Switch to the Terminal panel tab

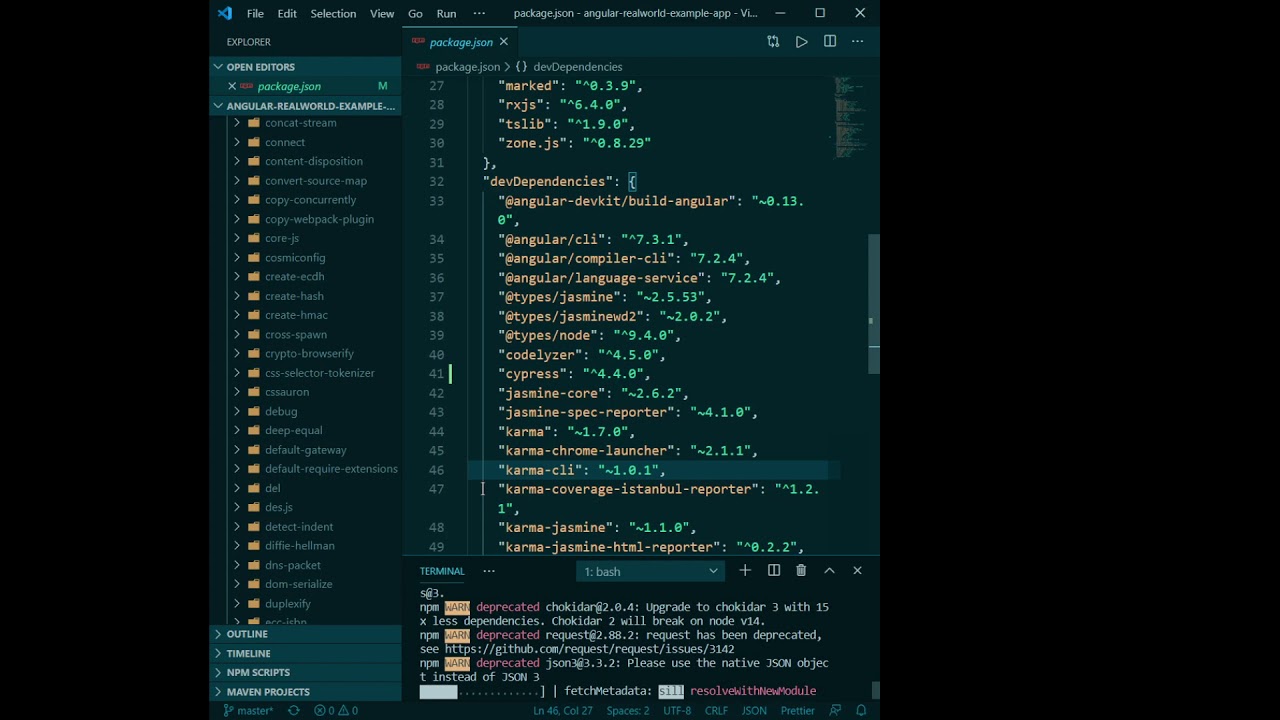(442, 571)
